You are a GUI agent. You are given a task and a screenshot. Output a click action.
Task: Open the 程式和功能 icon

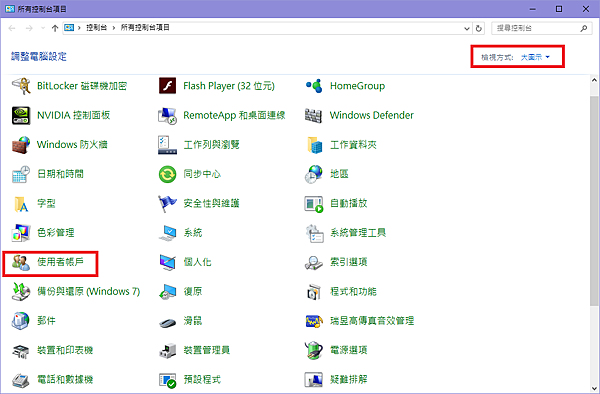pyautogui.click(x=314, y=291)
